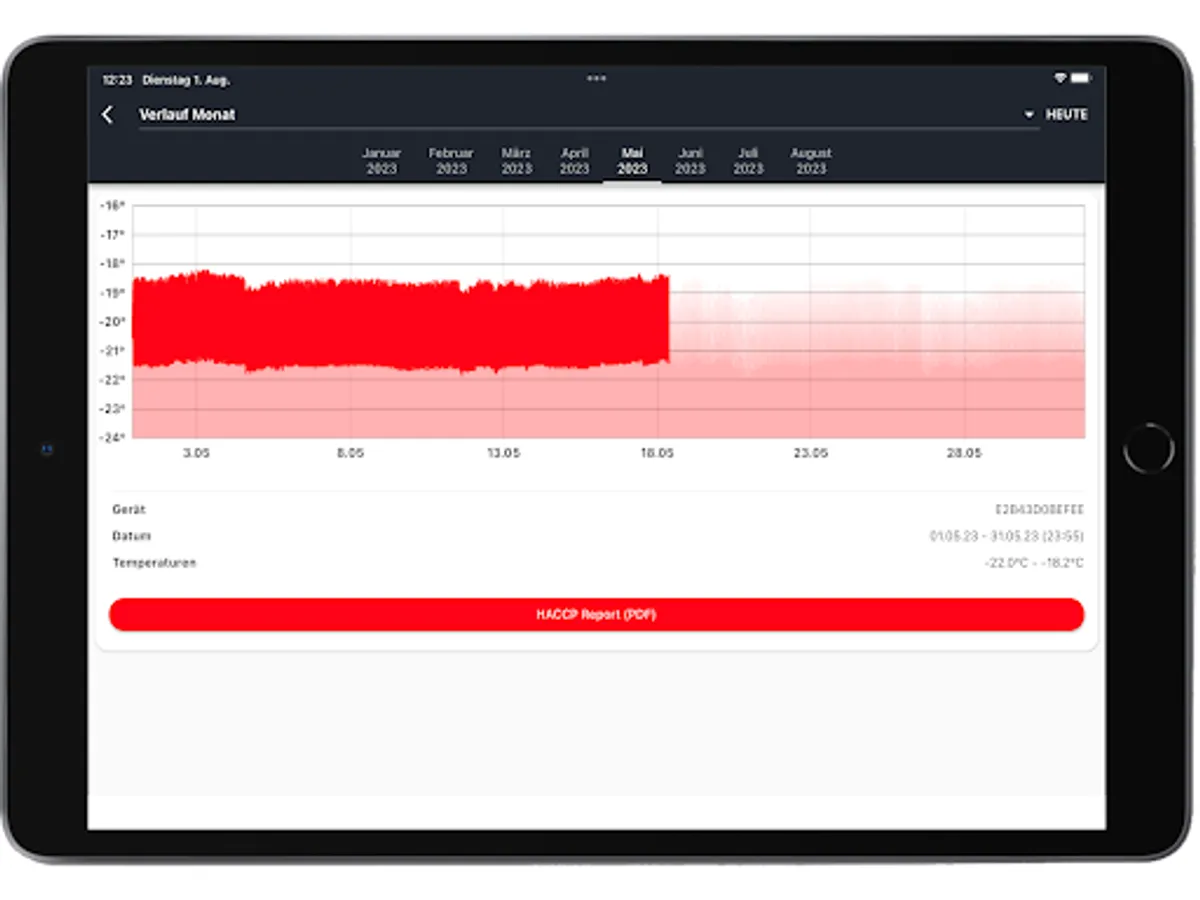Select the Mai 2023 tab
The image size is (1200, 900).
point(632,161)
